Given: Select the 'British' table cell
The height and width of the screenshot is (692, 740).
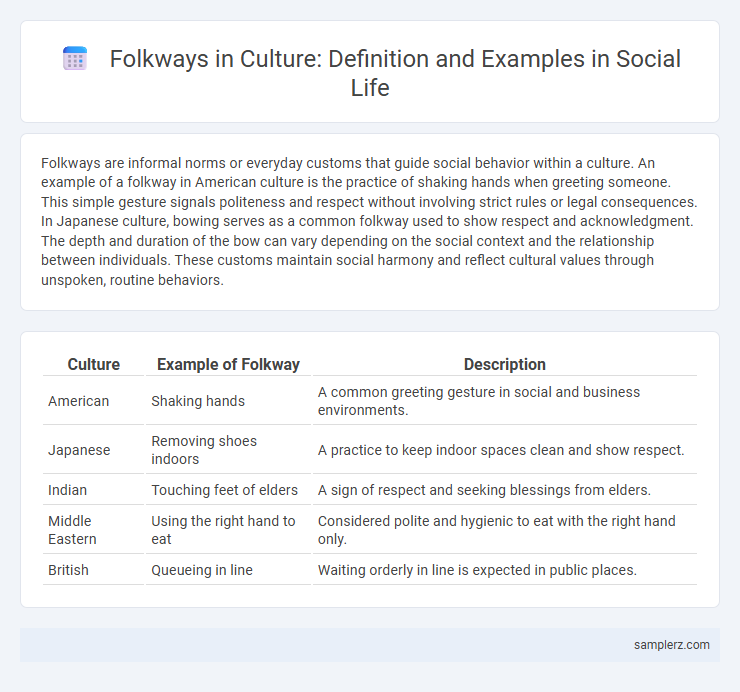Looking at the screenshot, I should pos(93,570).
